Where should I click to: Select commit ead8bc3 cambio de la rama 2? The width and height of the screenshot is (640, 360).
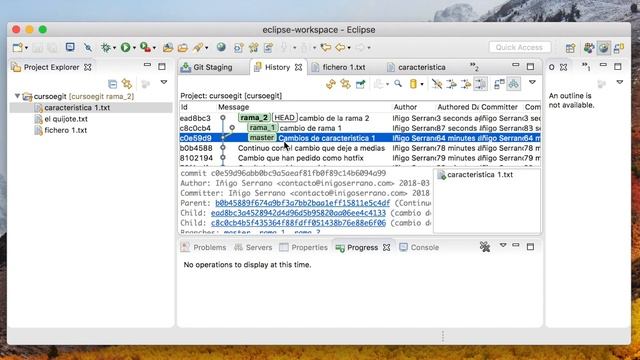point(360,118)
